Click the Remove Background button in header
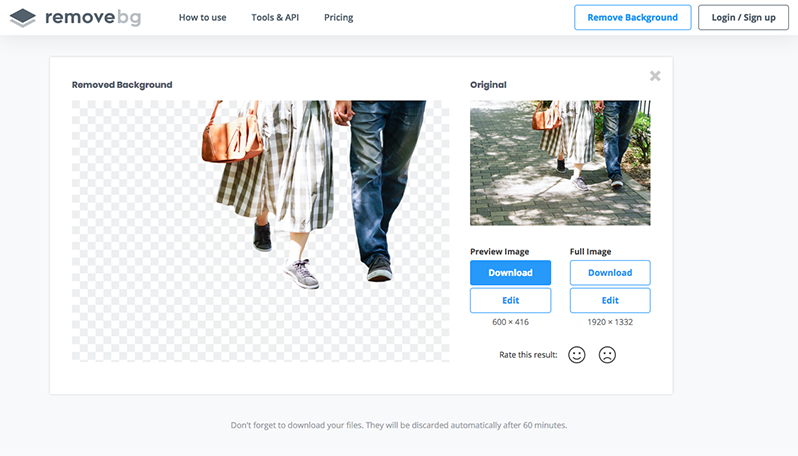 click(x=633, y=17)
